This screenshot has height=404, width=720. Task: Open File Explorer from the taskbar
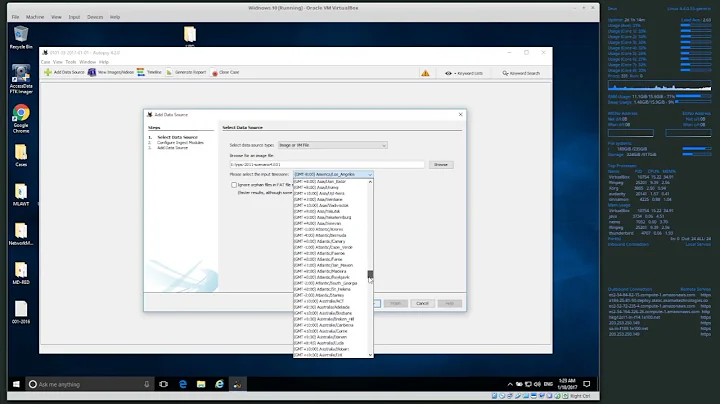point(201,384)
